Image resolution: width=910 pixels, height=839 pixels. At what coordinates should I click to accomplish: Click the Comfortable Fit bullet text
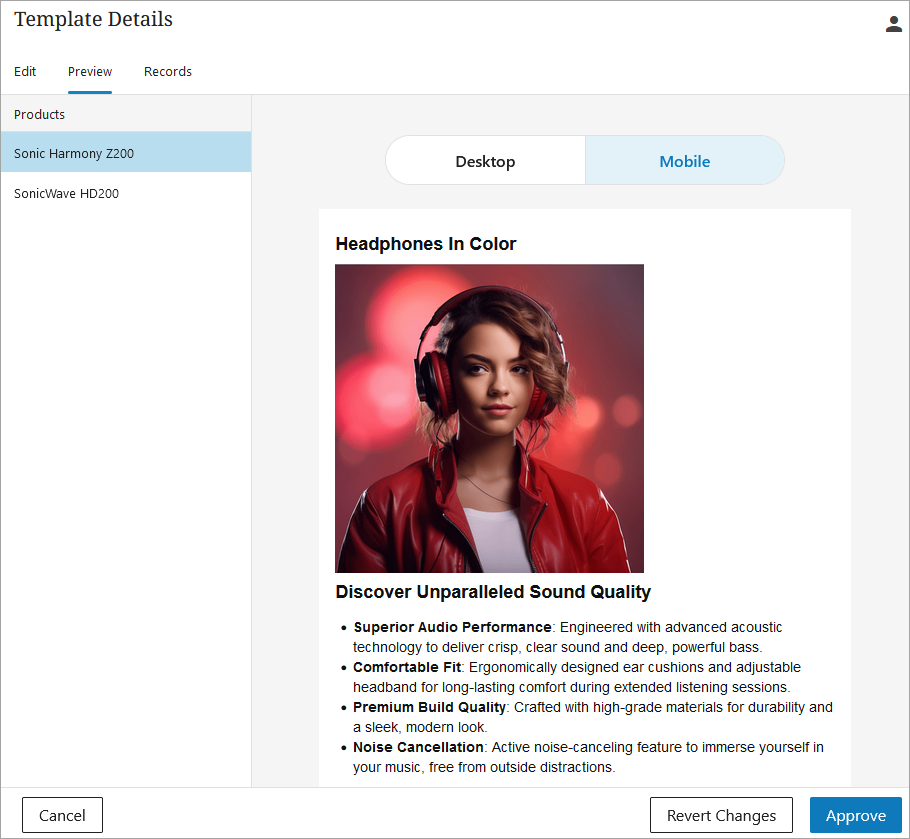coord(407,667)
